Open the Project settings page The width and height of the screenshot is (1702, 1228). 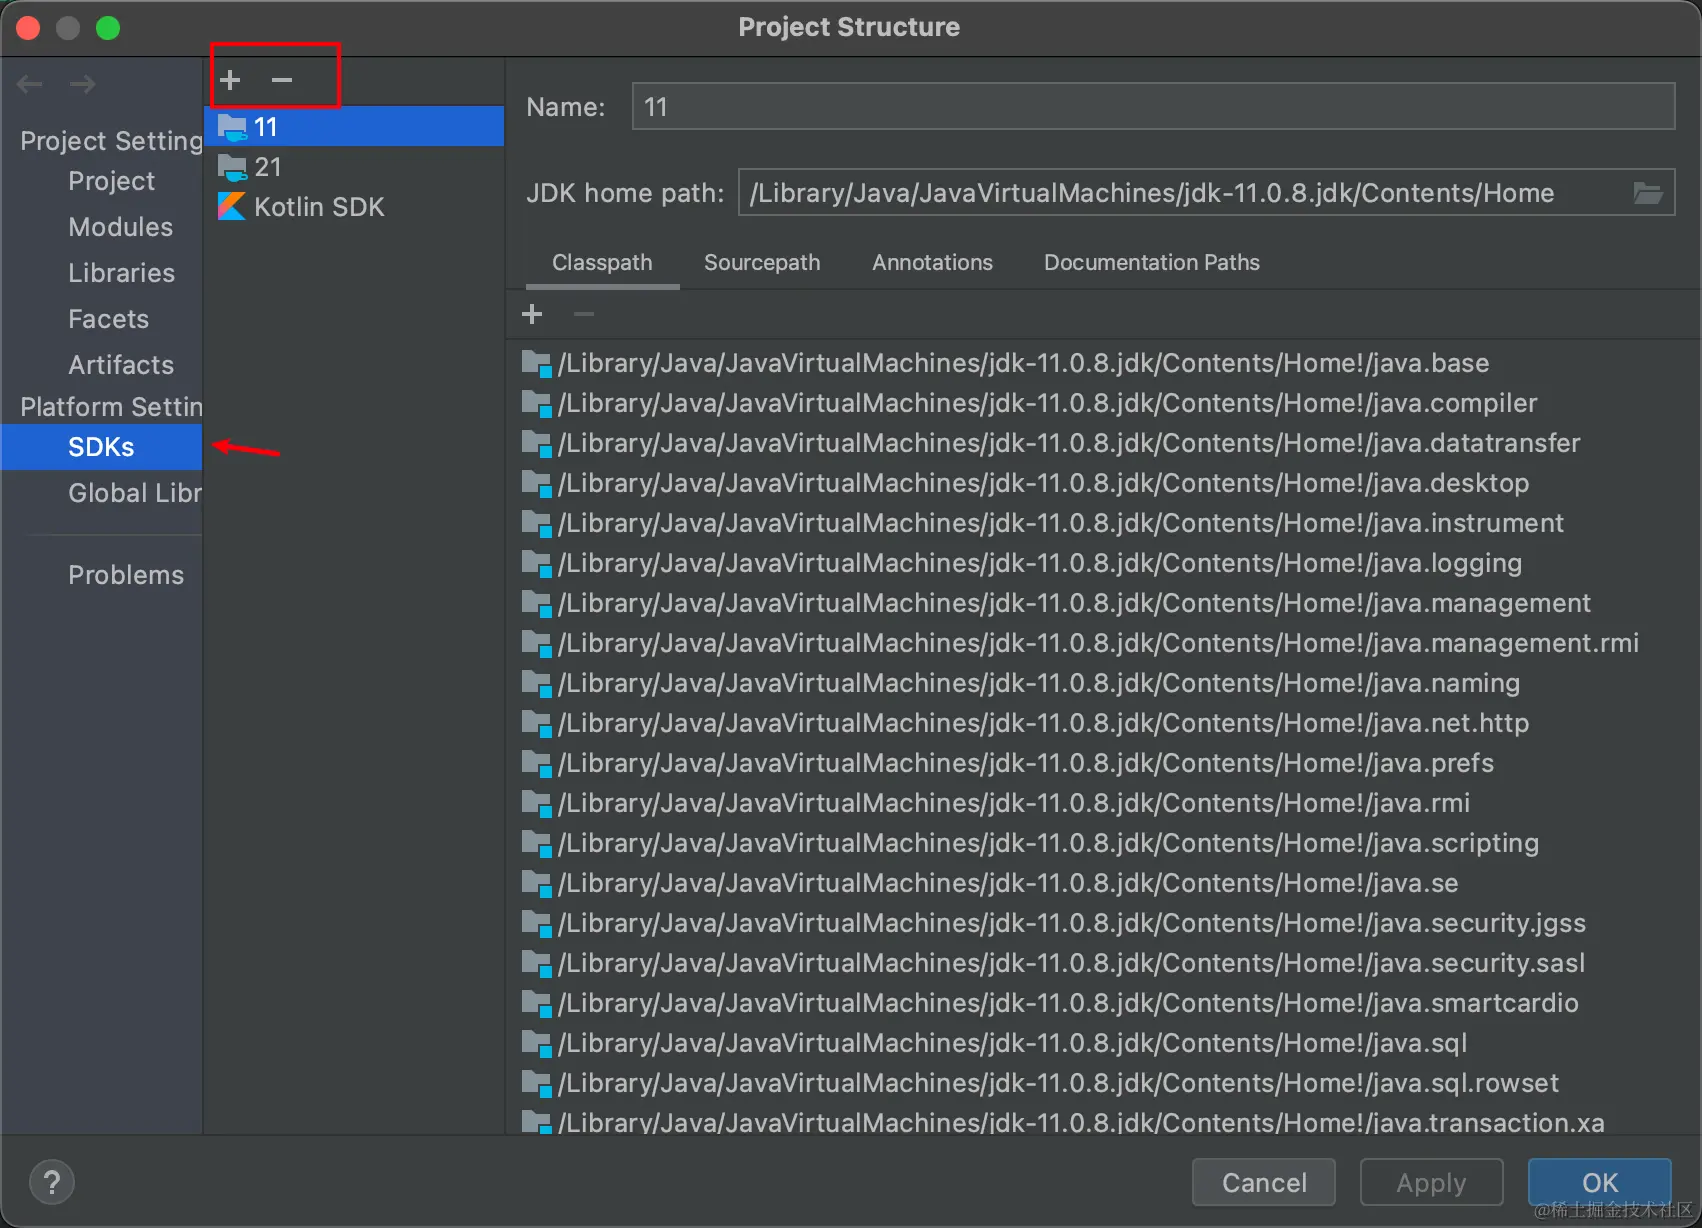(x=111, y=181)
